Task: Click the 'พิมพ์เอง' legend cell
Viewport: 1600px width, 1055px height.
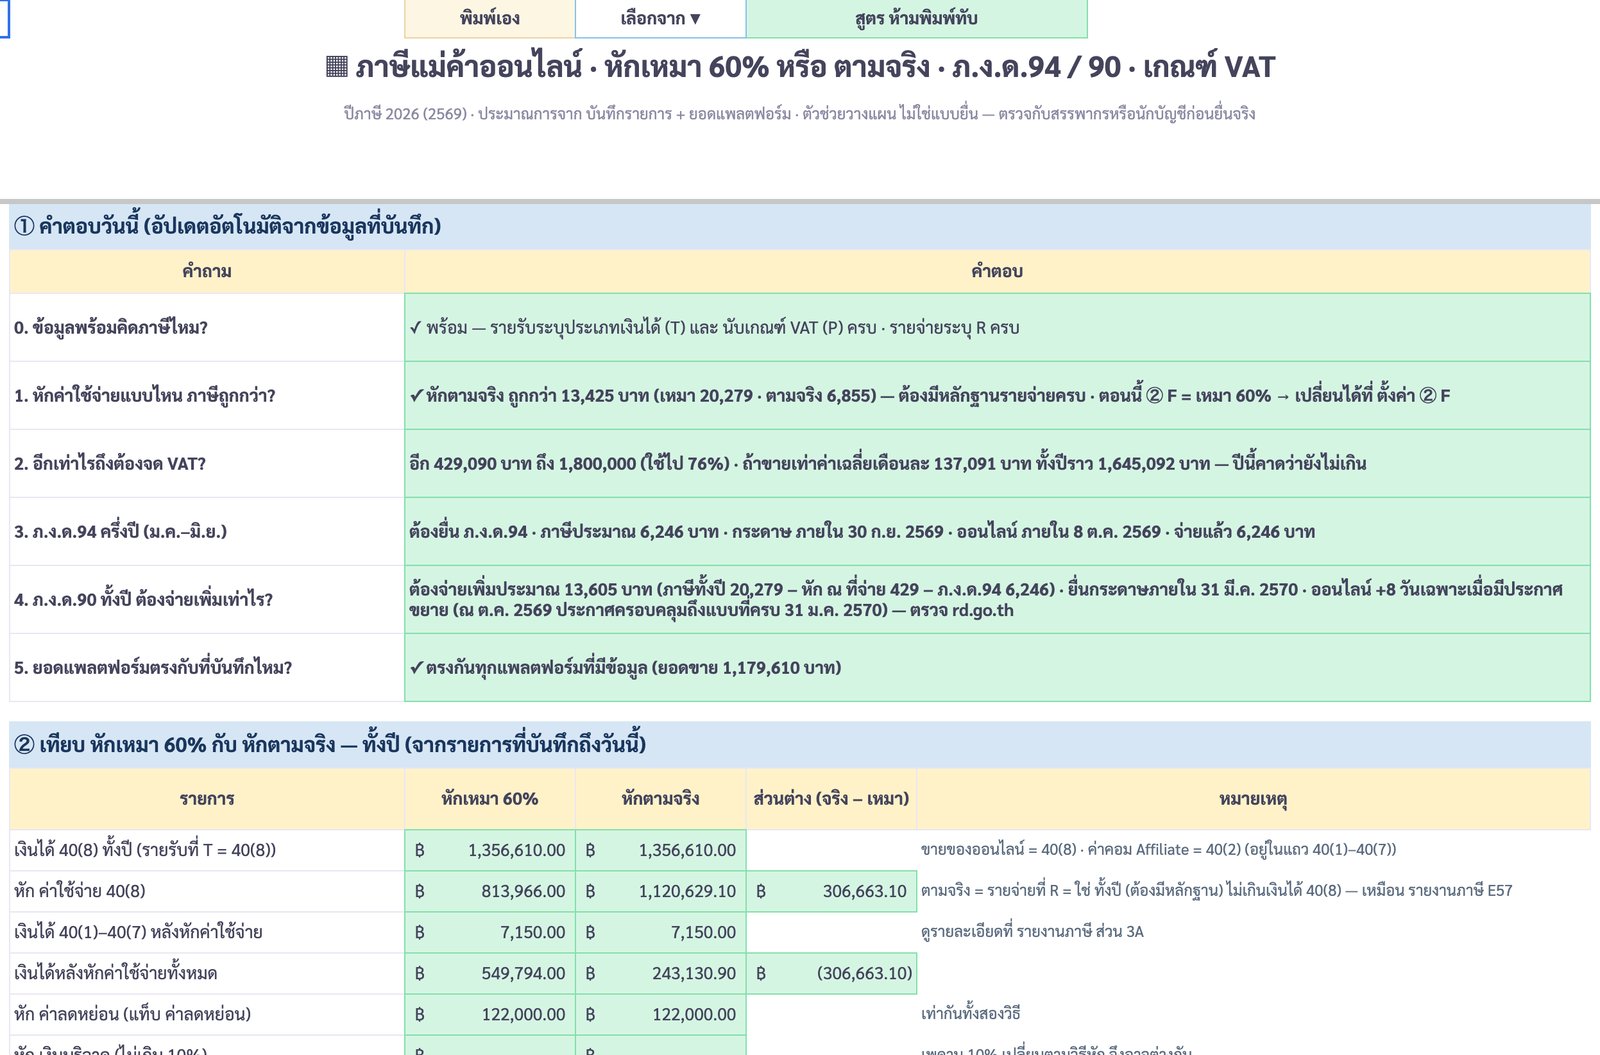Action: 490,18
